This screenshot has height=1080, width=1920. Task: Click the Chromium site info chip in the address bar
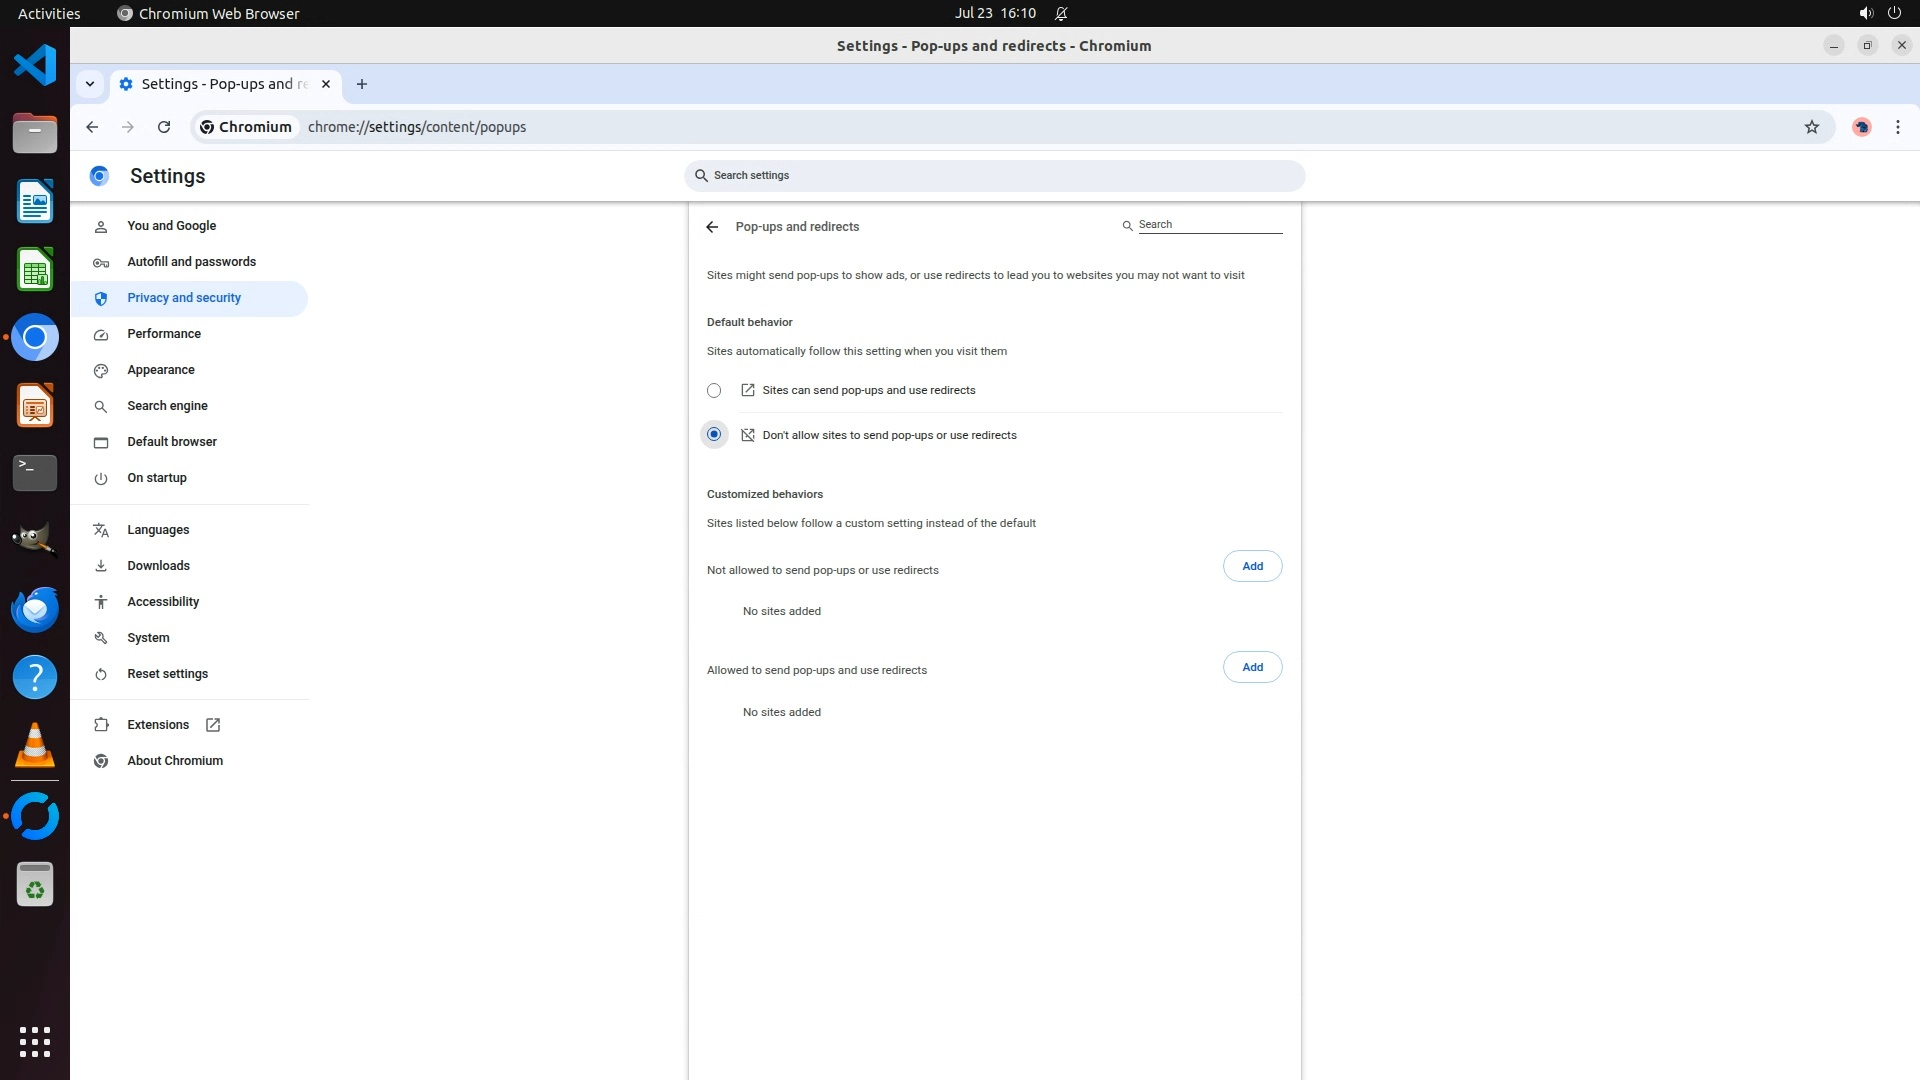point(246,127)
